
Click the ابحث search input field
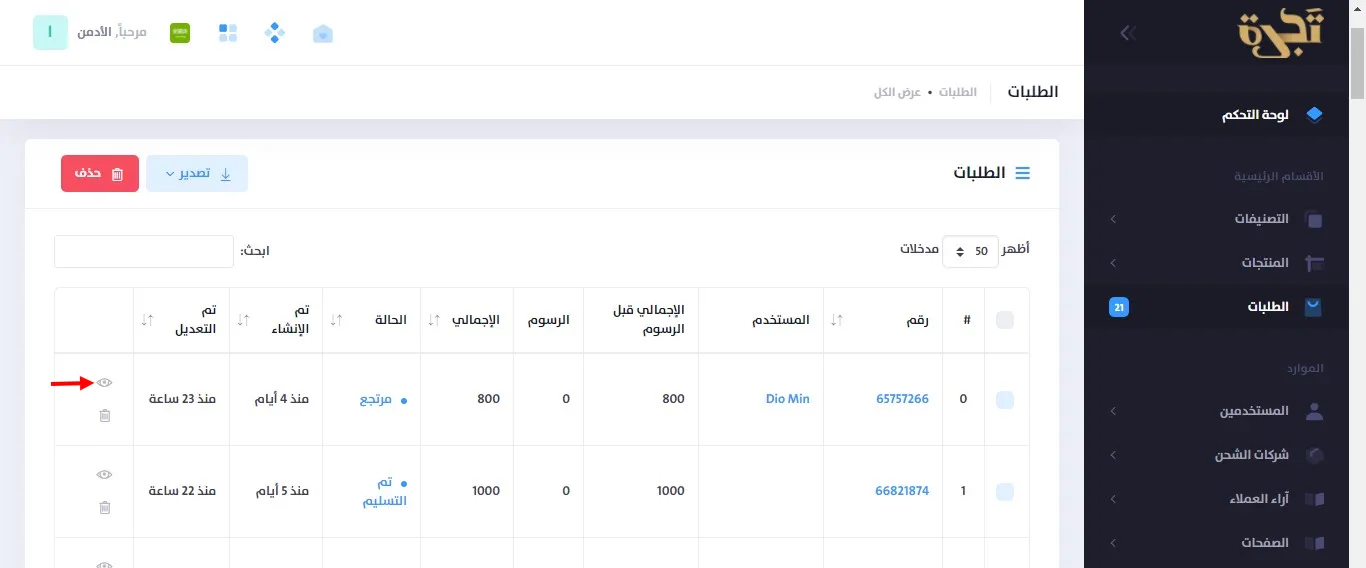[x=143, y=251]
